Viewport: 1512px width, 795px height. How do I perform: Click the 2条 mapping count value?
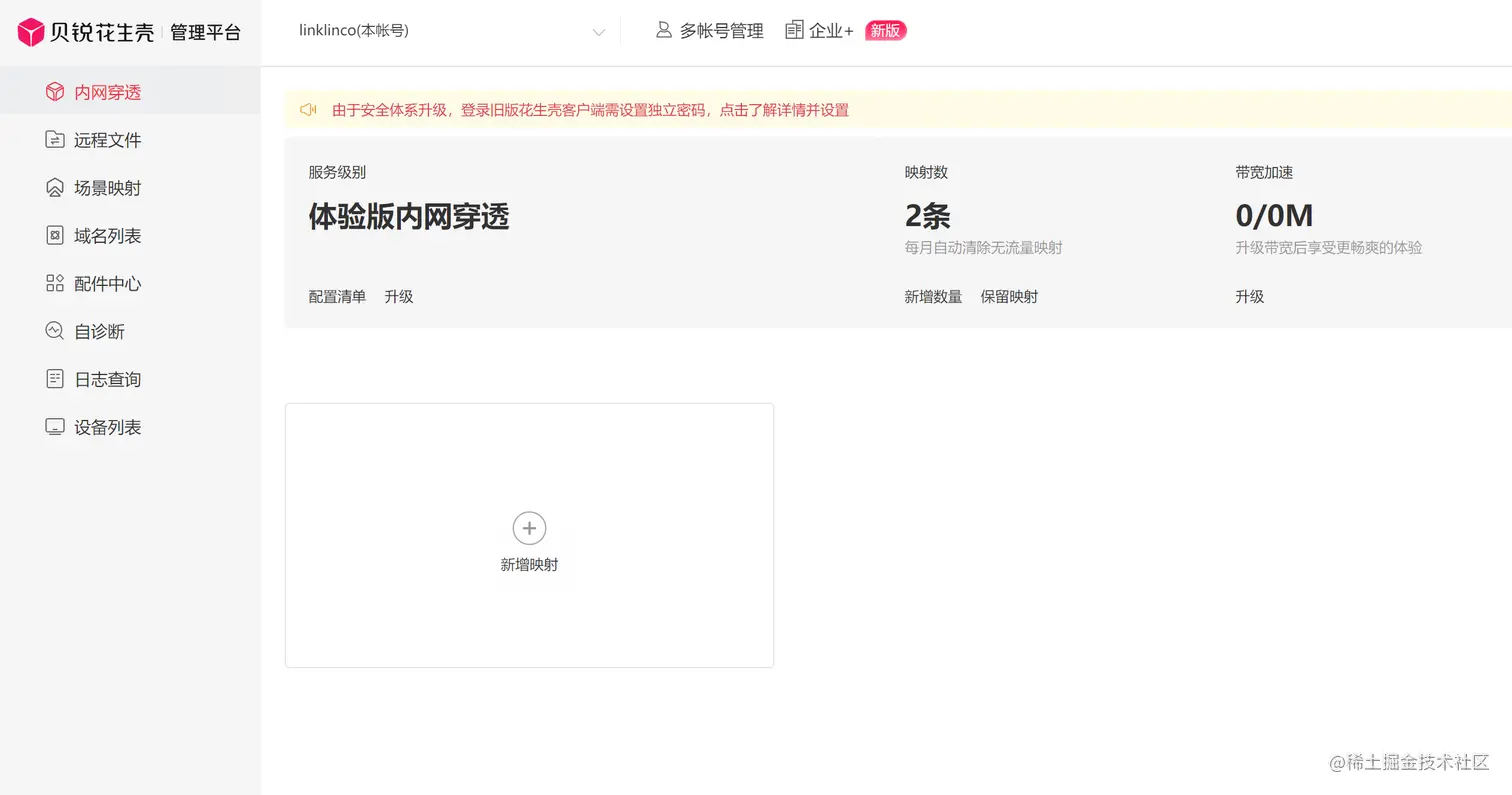(927, 216)
